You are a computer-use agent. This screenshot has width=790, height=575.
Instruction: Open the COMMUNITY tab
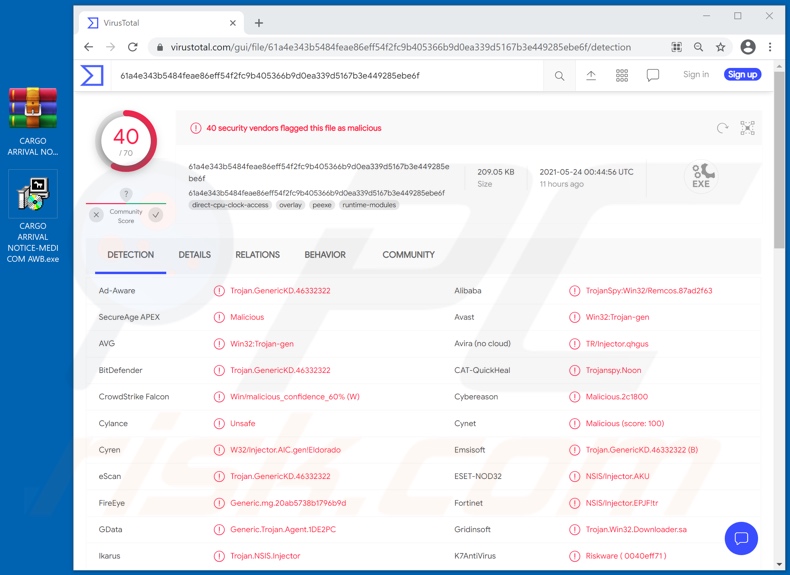click(x=408, y=255)
